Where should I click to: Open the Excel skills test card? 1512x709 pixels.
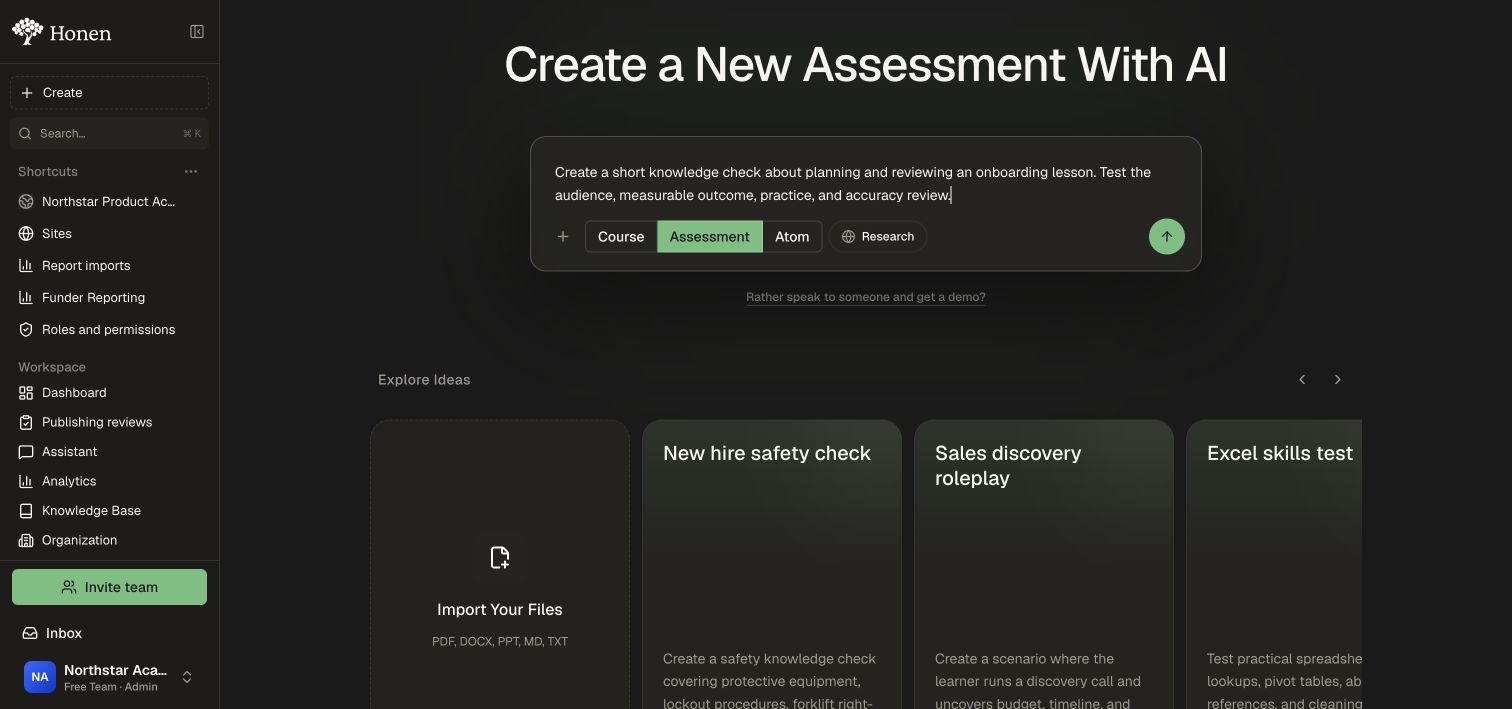[1274, 565]
